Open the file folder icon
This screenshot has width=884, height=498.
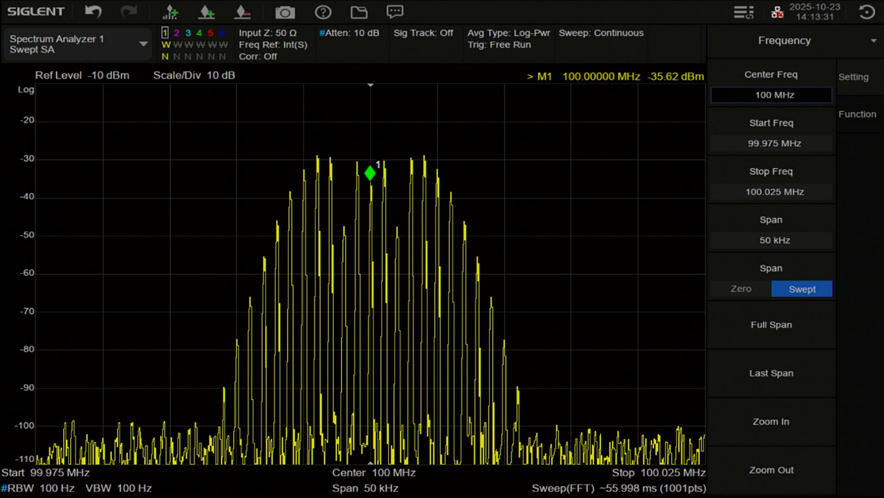coord(359,12)
